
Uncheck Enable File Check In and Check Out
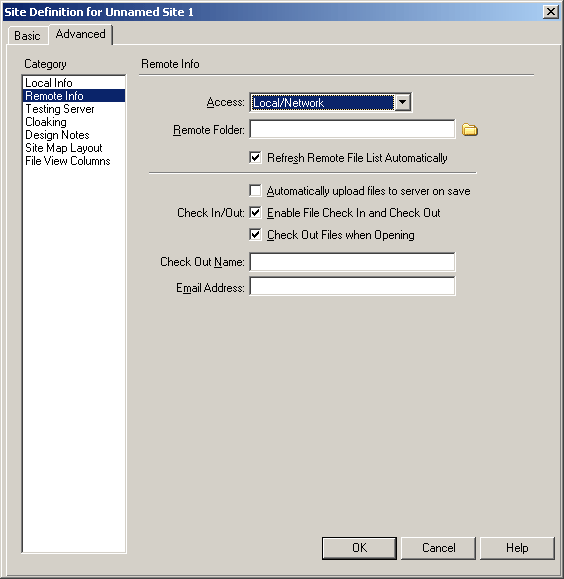click(x=255, y=213)
